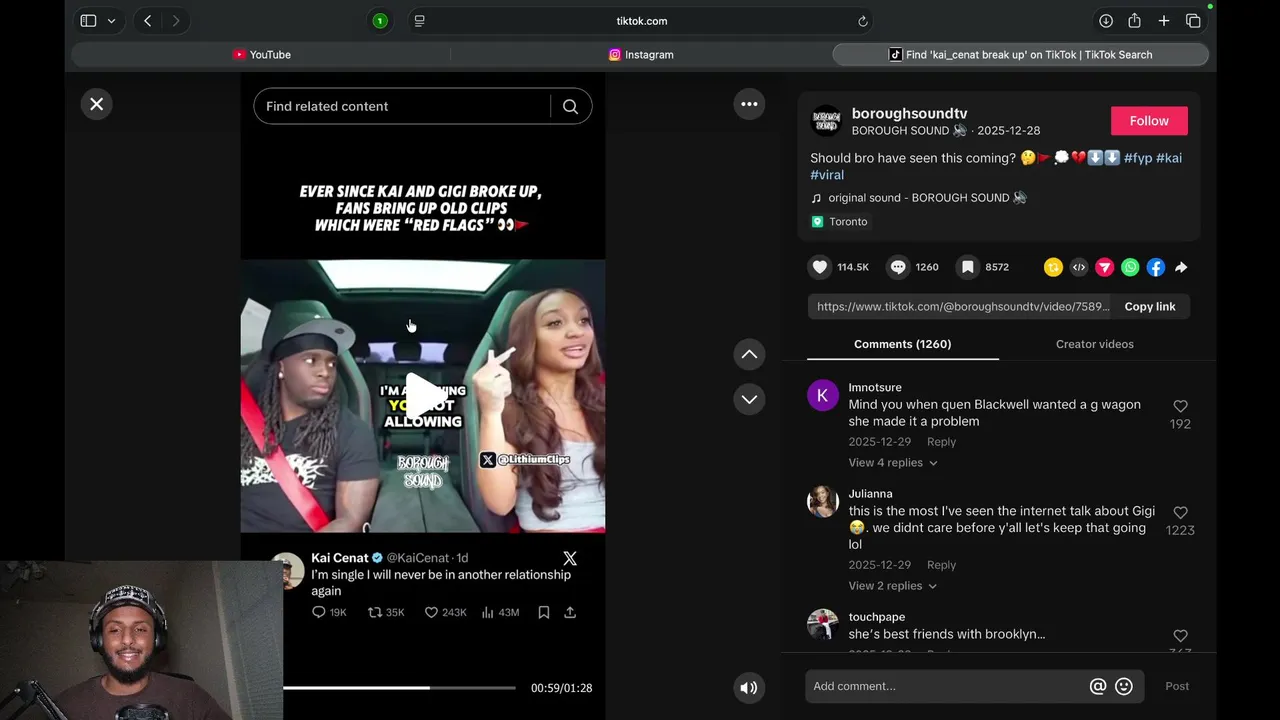Go back in Safari
The width and height of the screenshot is (1280, 720).
point(147,21)
